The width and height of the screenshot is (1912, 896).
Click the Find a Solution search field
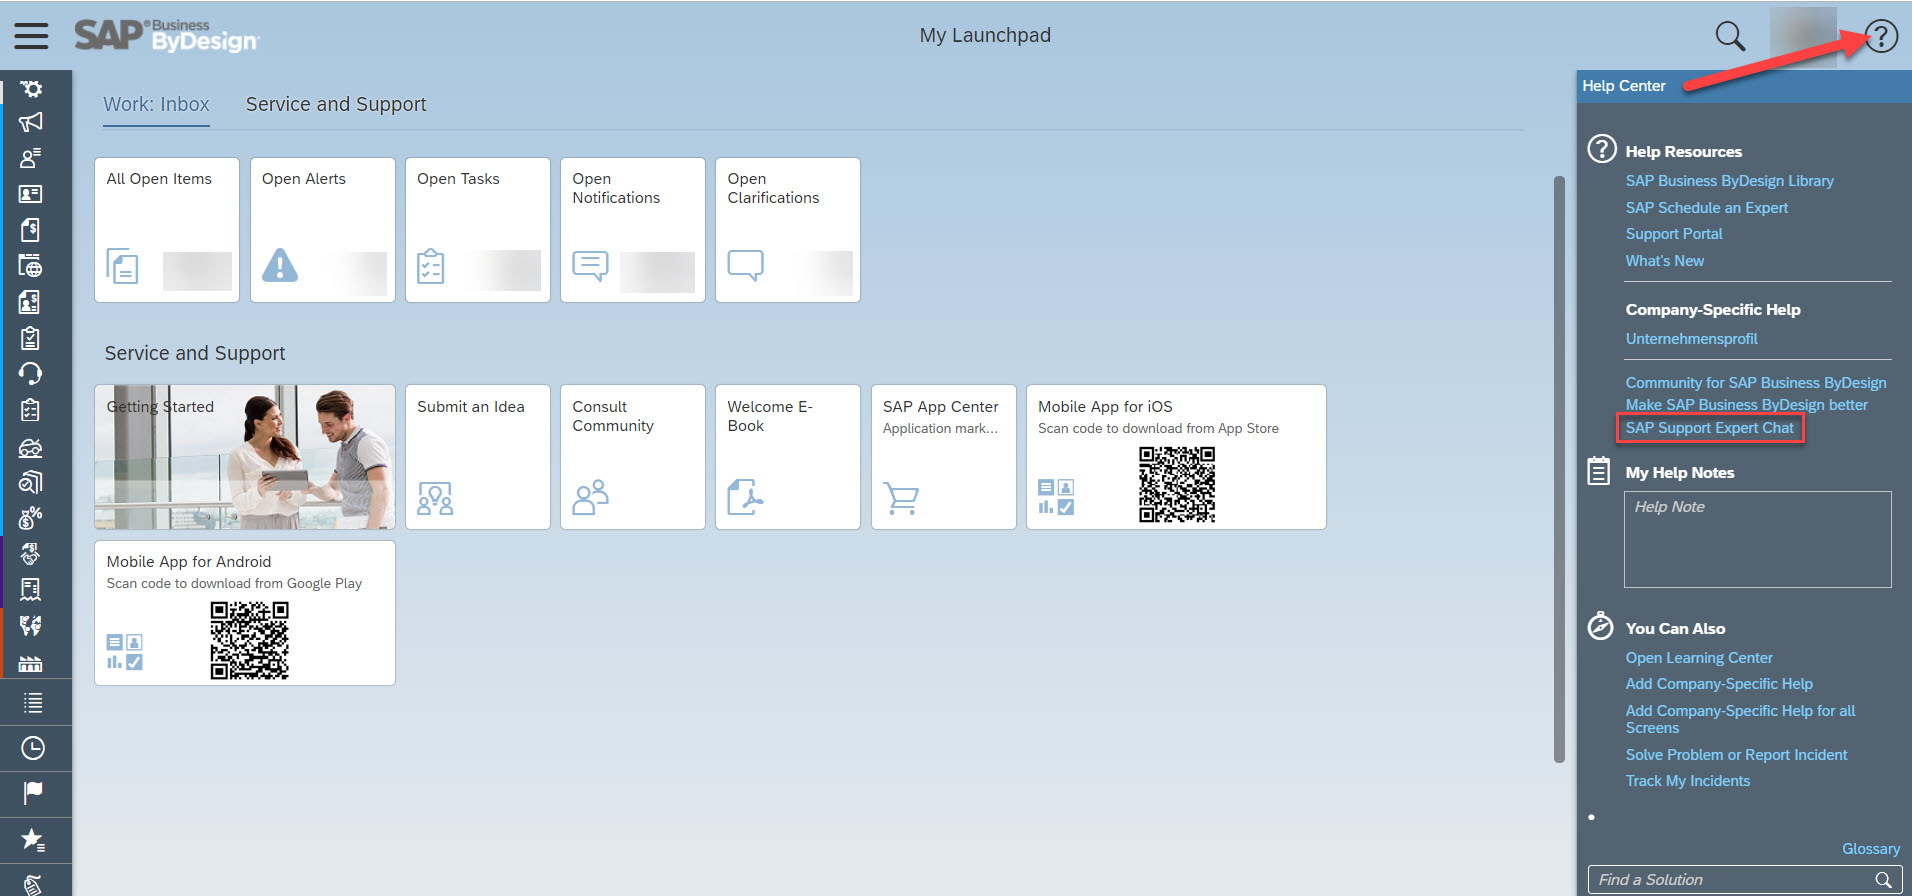[1744, 880]
